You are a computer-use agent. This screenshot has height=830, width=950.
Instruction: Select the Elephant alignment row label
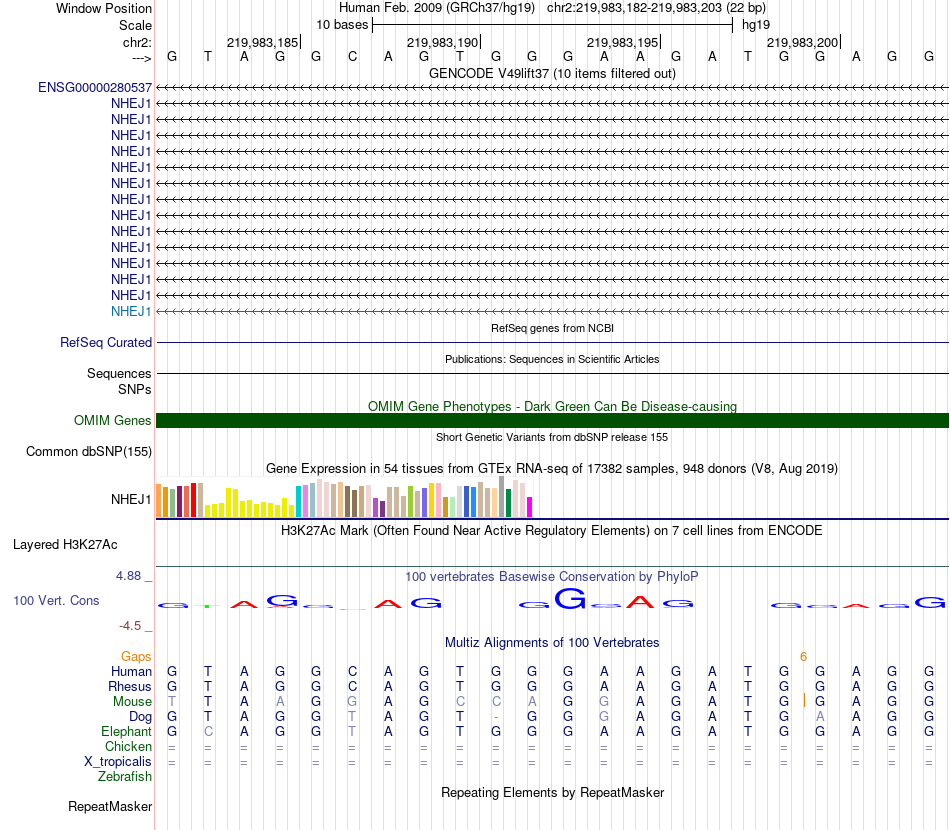pyautogui.click(x=126, y=731)
